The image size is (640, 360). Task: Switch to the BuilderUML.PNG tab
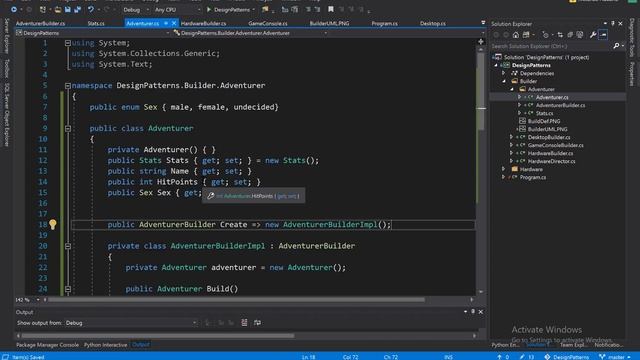click(x=329, y=23)
